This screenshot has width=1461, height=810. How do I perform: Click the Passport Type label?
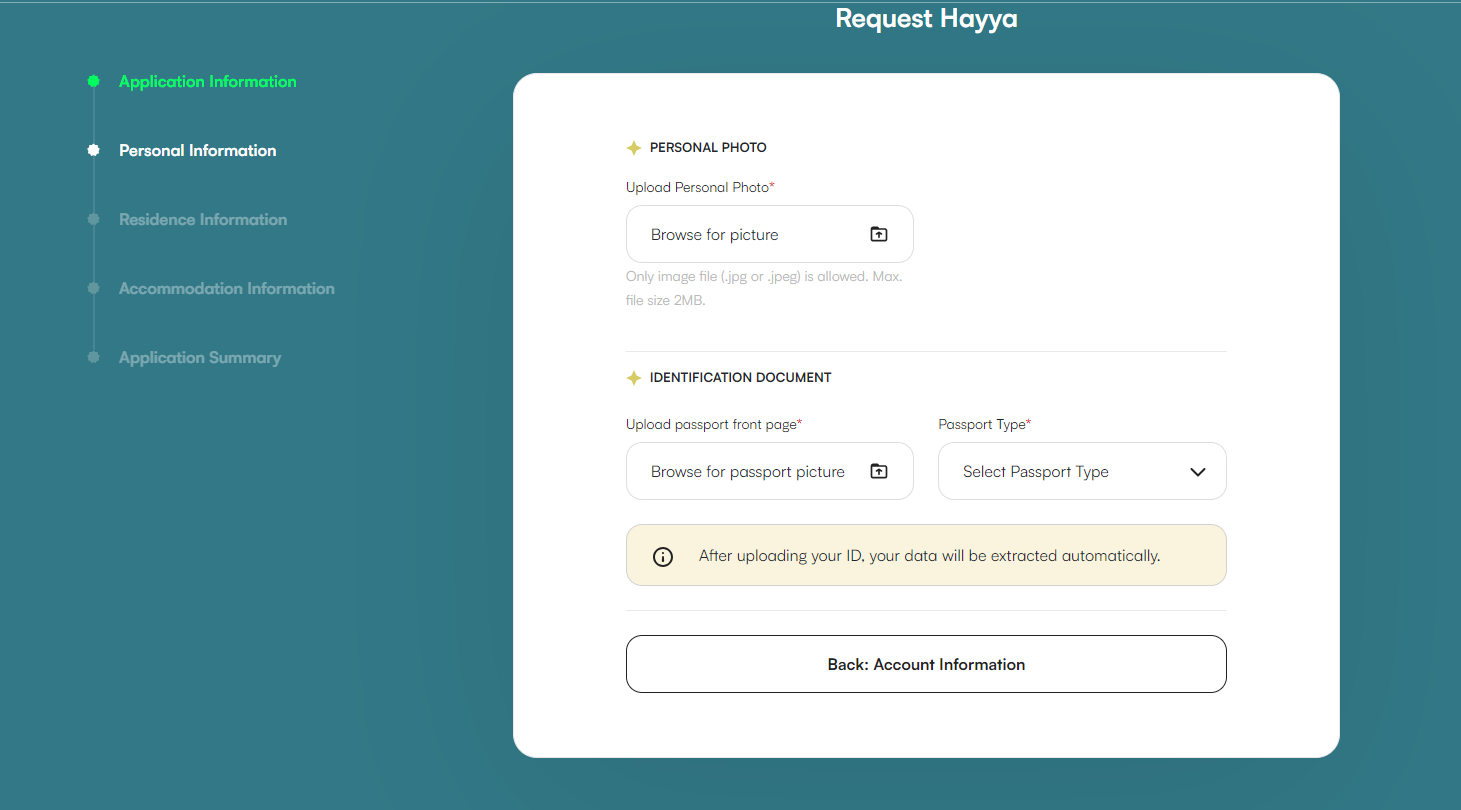(985, 425)
